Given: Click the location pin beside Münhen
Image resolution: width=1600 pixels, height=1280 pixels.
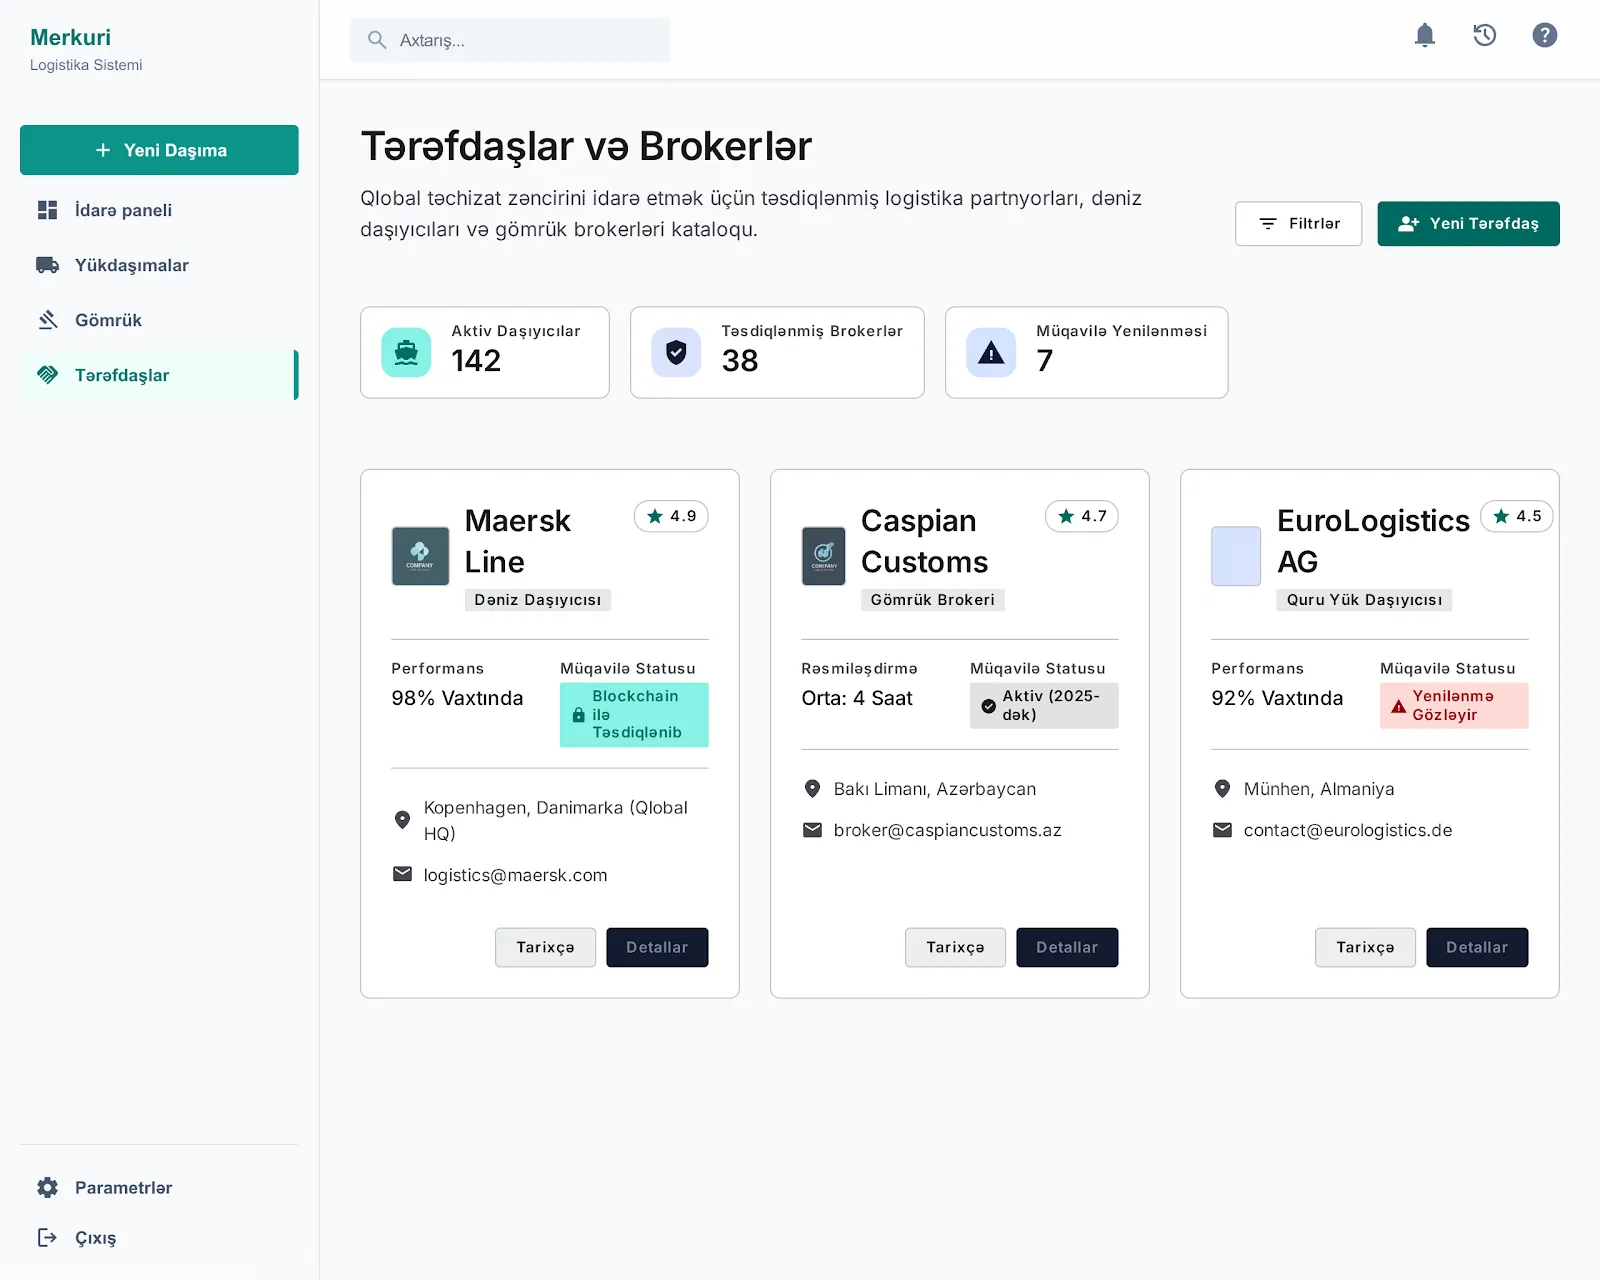Looking at the screenshot, I should point(1222,789).
